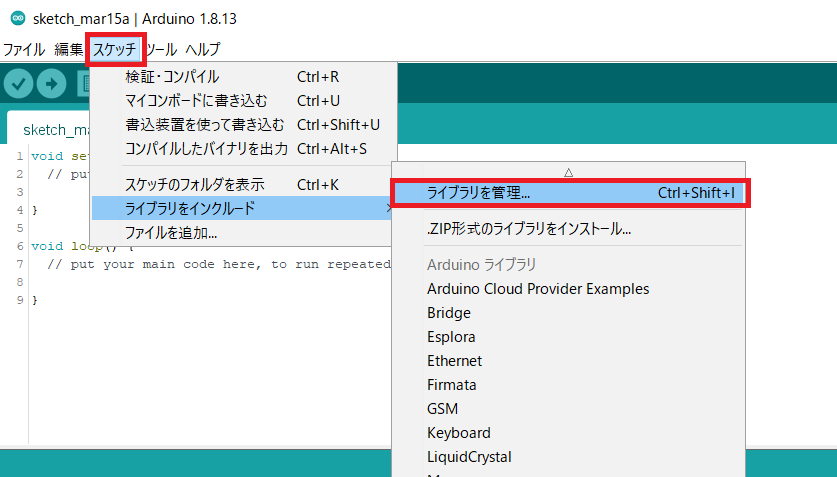
Task: Open the ヘルプ menu
Action: (x=202, y=50)
